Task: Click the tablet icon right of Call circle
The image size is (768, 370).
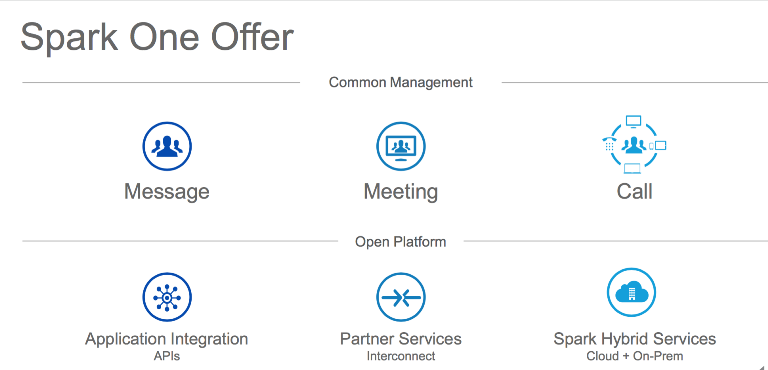Action: [658, 145]
